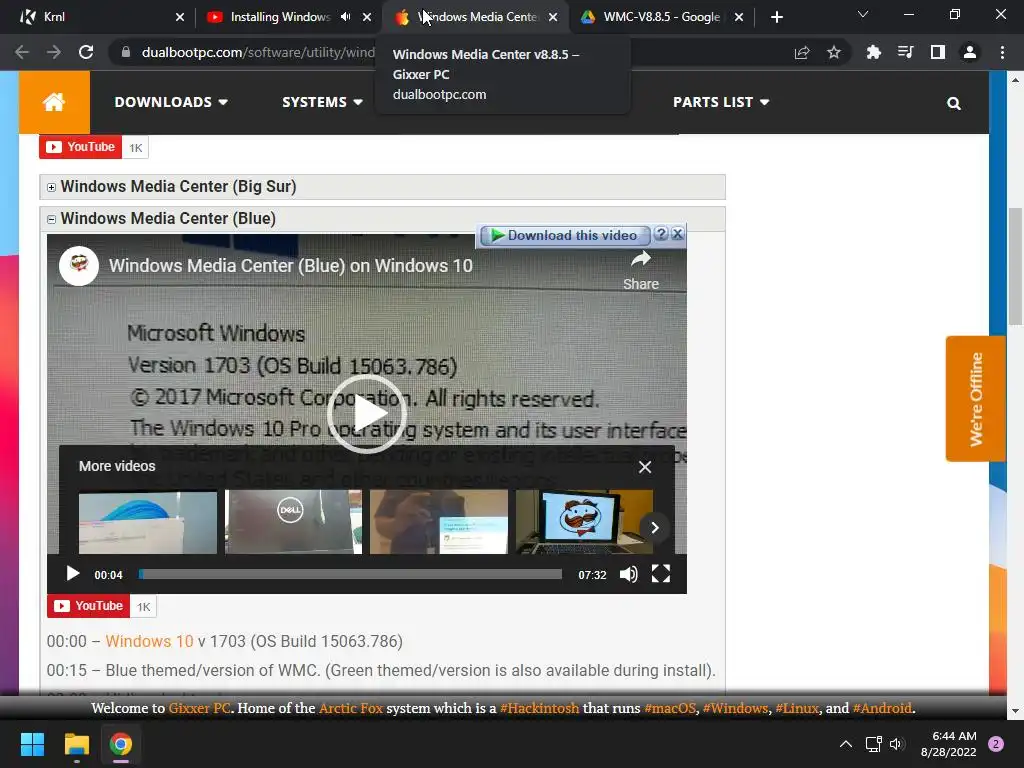
Task: Mute the Installing Windows tab audio icon
Action: [345, 17]
